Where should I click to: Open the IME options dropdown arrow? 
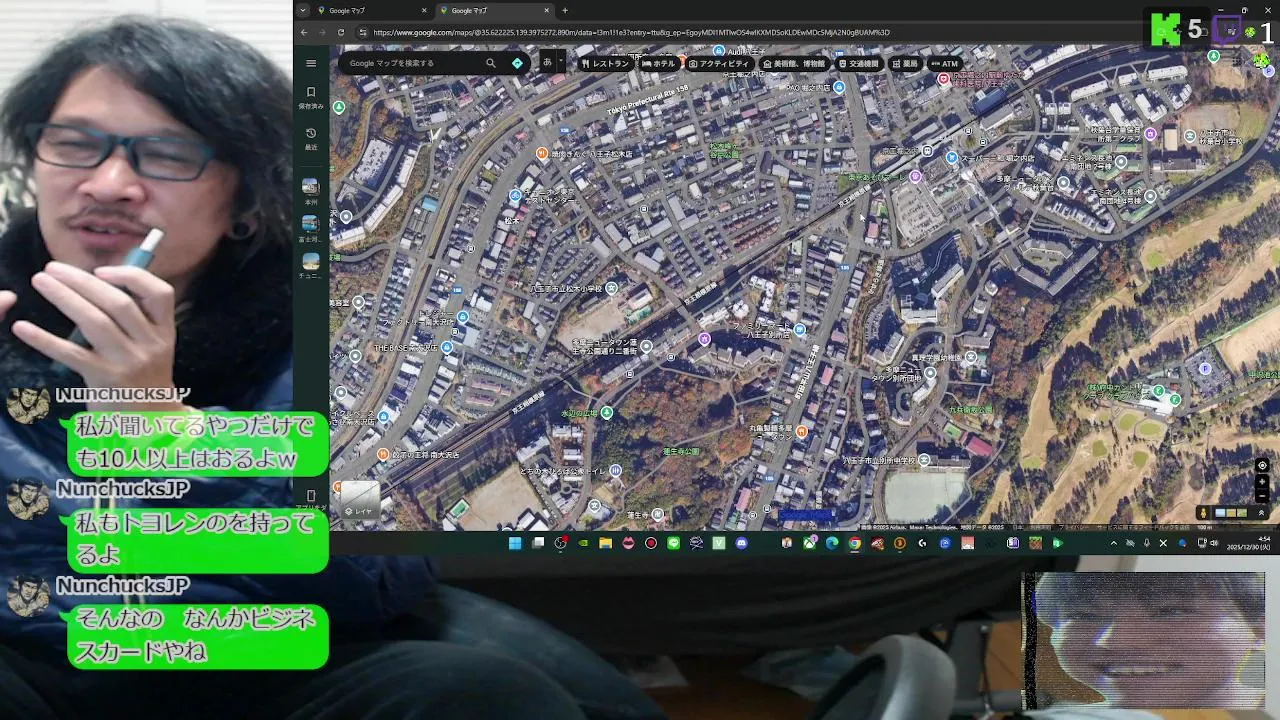[x=560, y=62]
